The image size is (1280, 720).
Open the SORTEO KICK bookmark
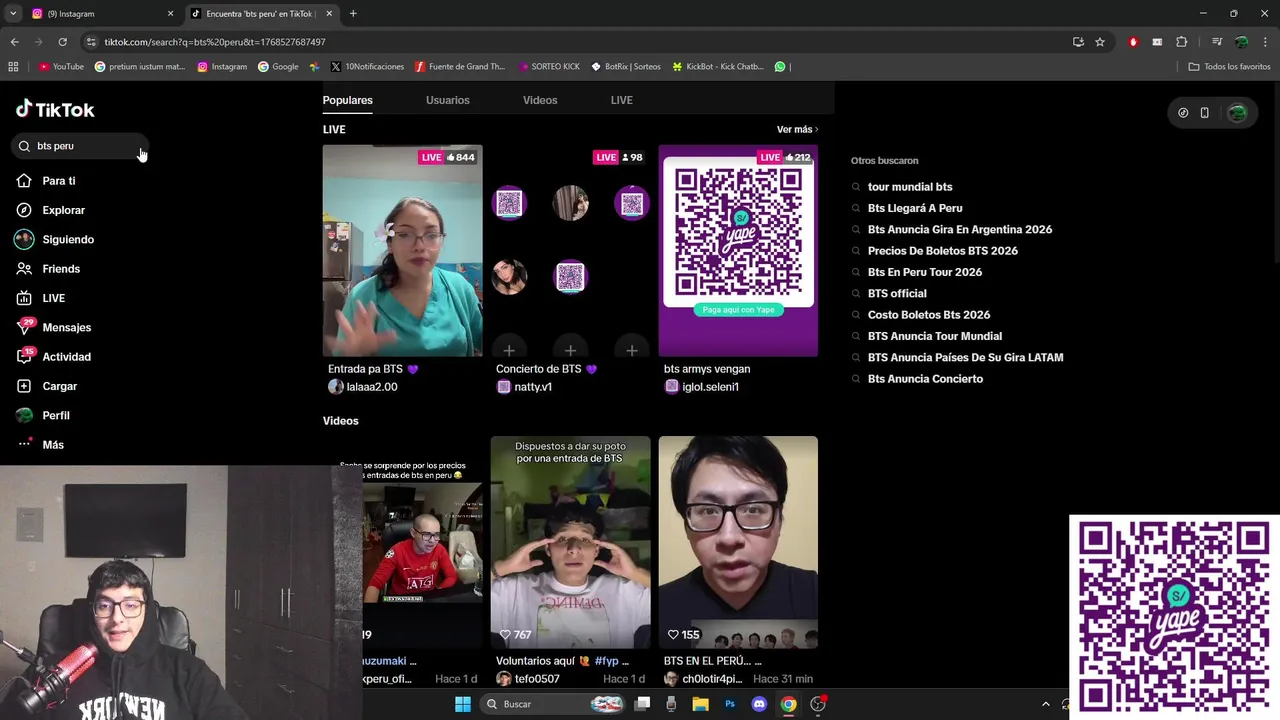click(x=549, y=67)
